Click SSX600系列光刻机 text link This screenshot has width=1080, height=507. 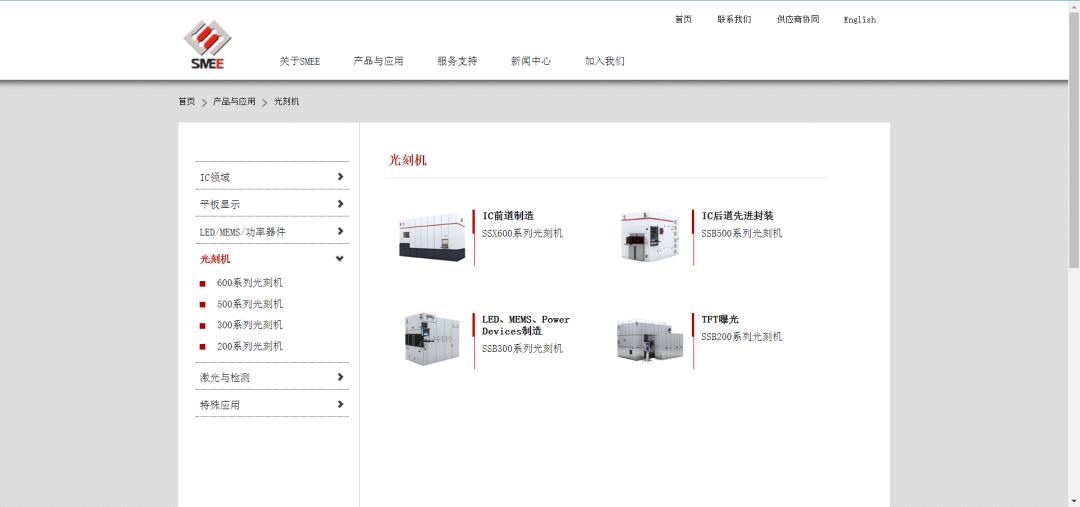522,233
